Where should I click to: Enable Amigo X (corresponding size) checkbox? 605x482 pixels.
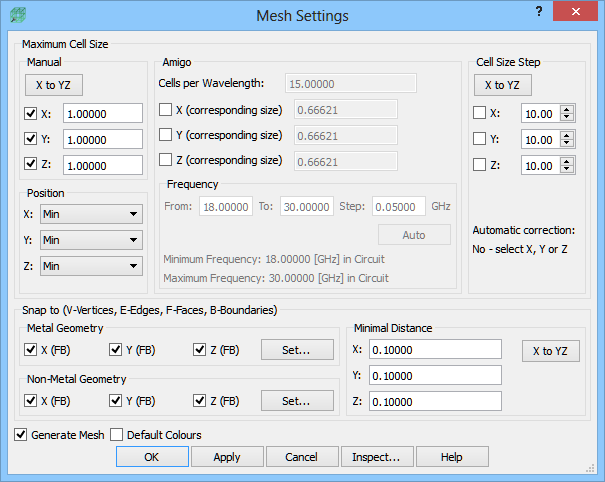[166, 110]
